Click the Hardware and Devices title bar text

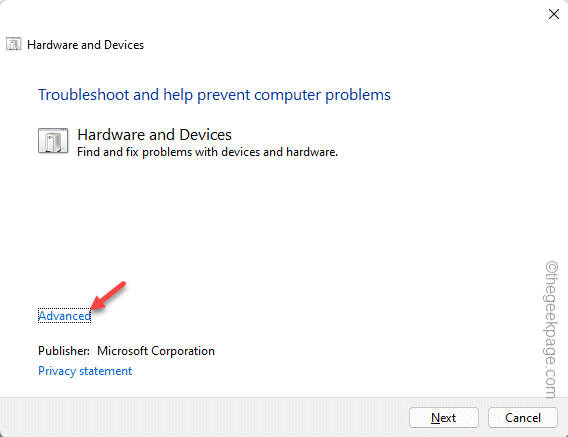pos(85,45)
